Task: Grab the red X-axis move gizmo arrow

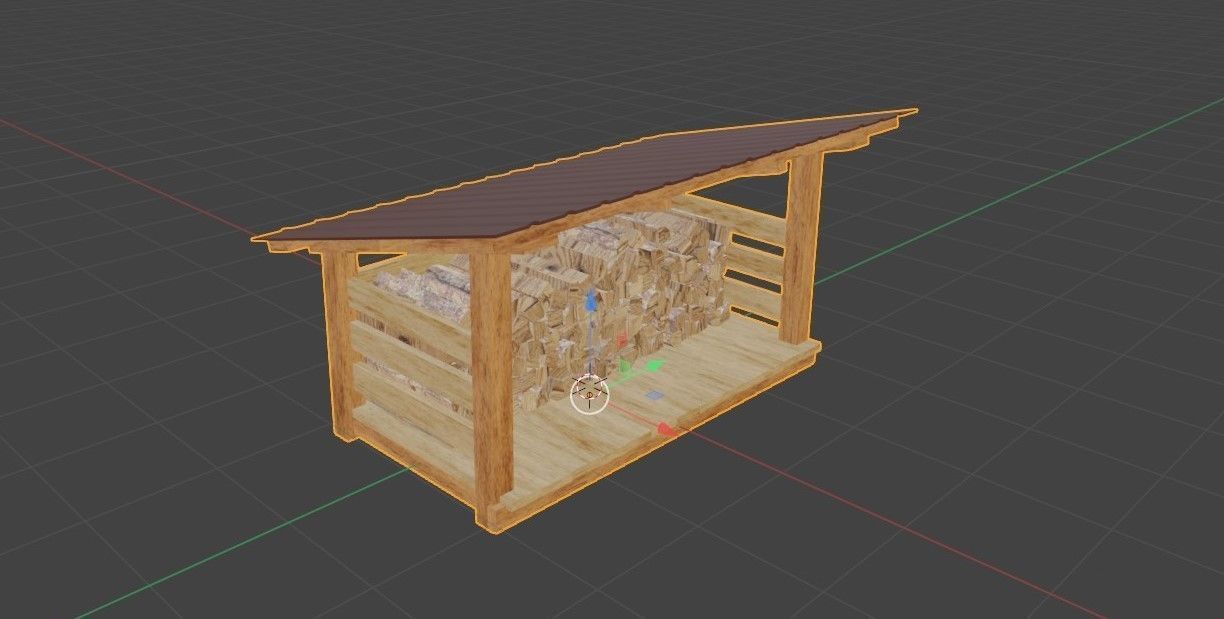Action: pos(666,428)
